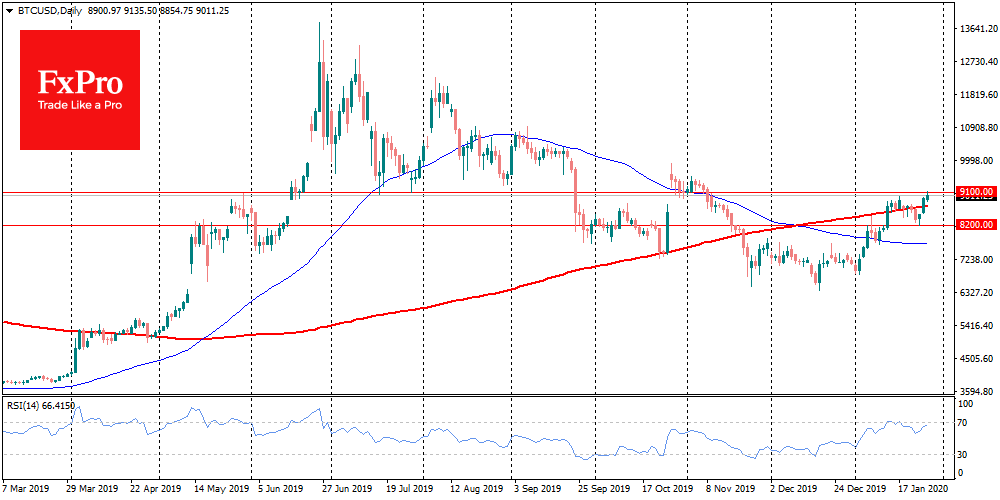Click the RSI 30 level label
Image resolution: width=1000 pixels, height=500 pixels.
(961, 455)
